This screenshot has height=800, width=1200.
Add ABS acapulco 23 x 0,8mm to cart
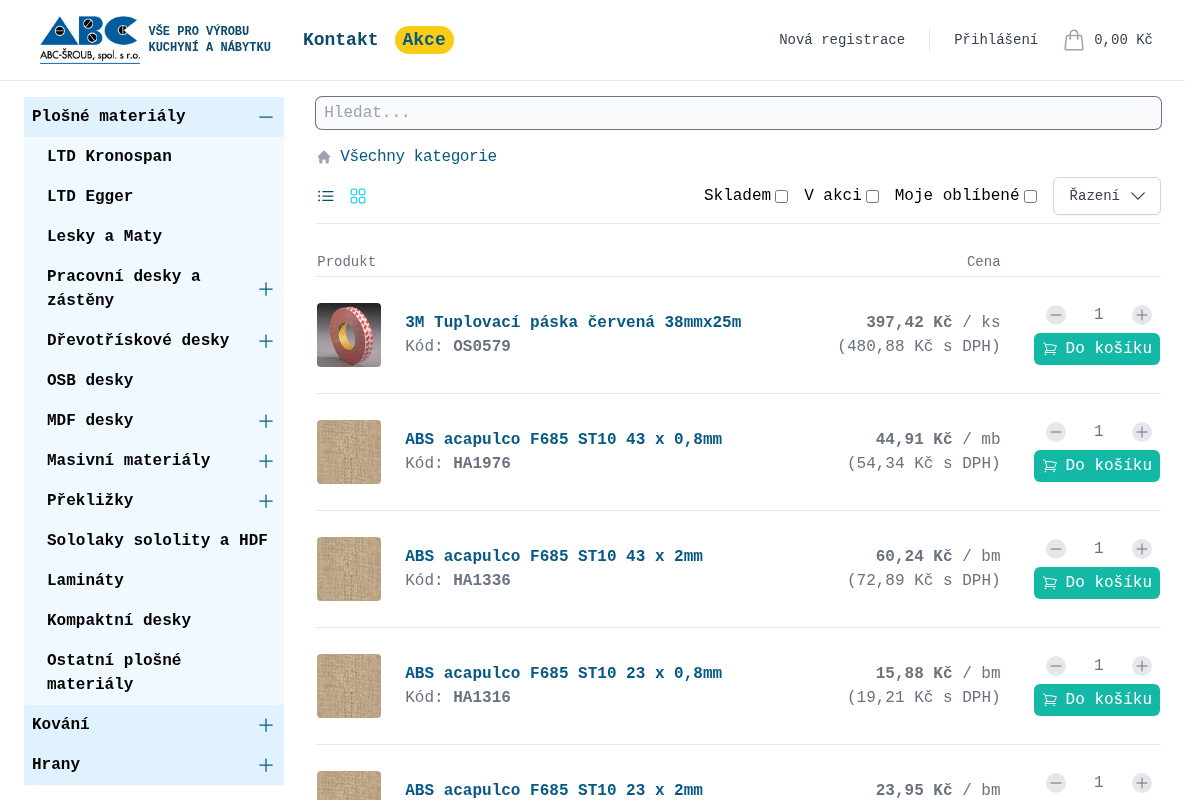1097,700
